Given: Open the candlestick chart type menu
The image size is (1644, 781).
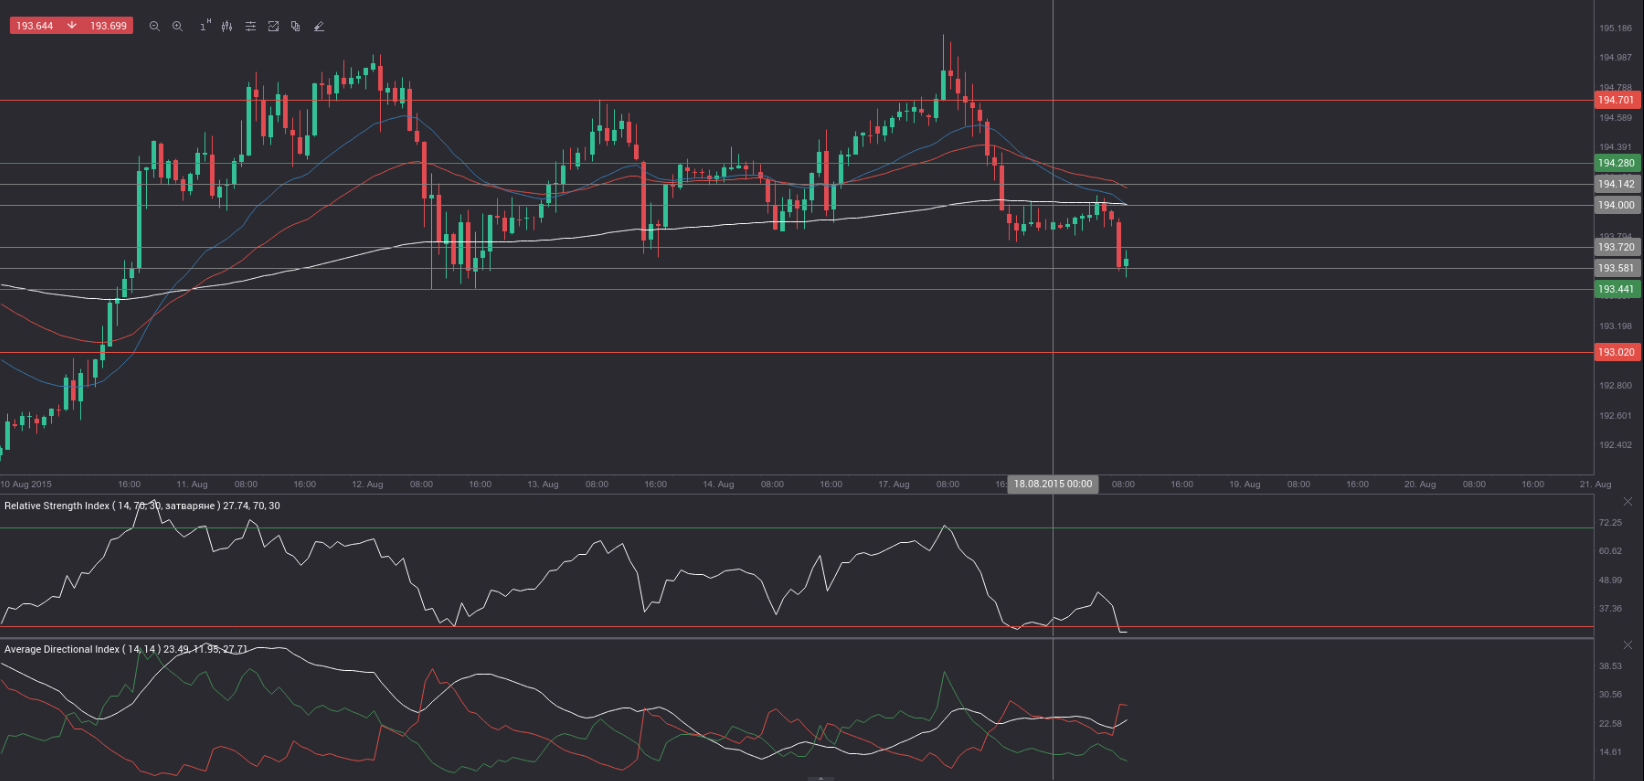Looking at the screenshot, I should coord(227,26).
